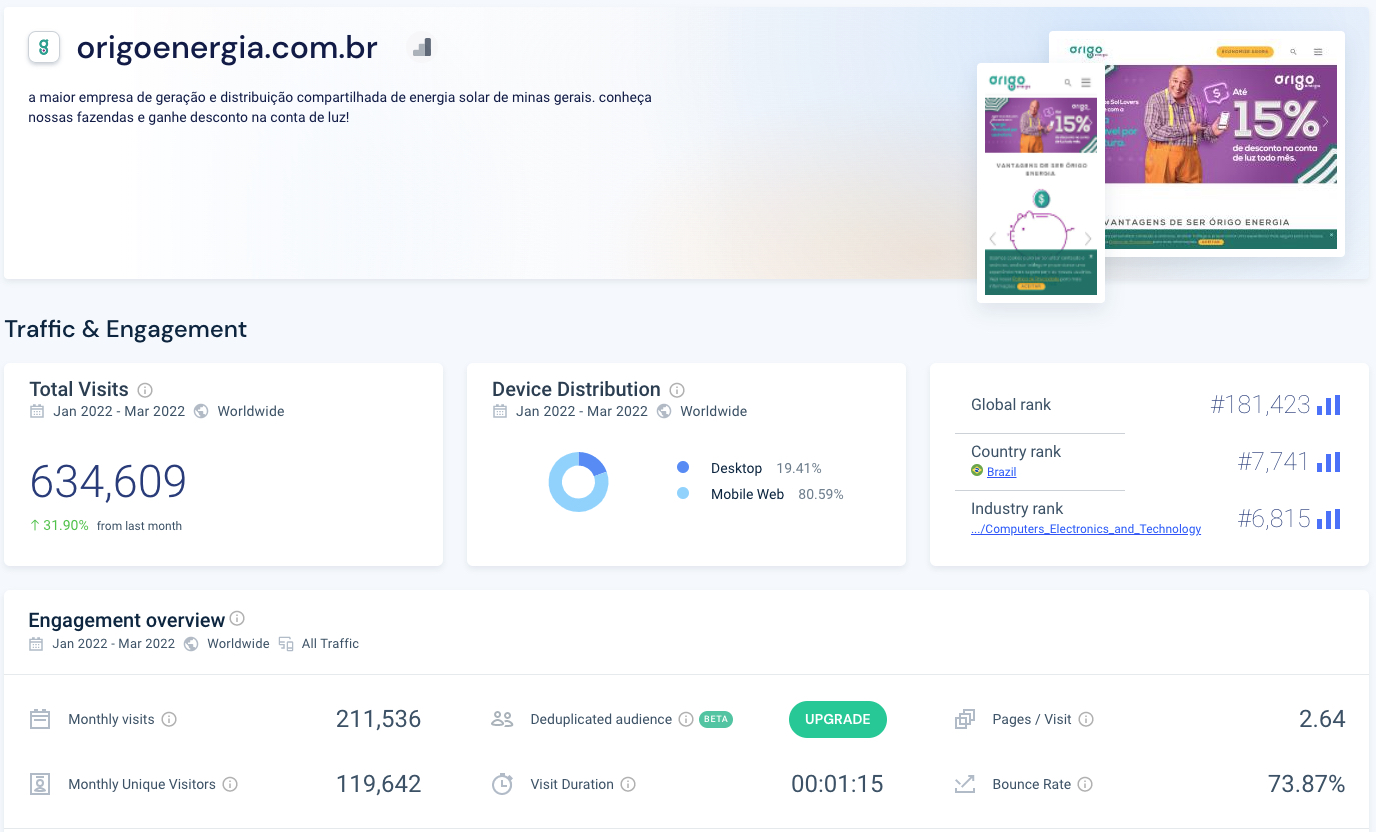Click the clock icon left of Visit Duration
The height and width of the screenshot is (832, 1376).
(502, 784)
